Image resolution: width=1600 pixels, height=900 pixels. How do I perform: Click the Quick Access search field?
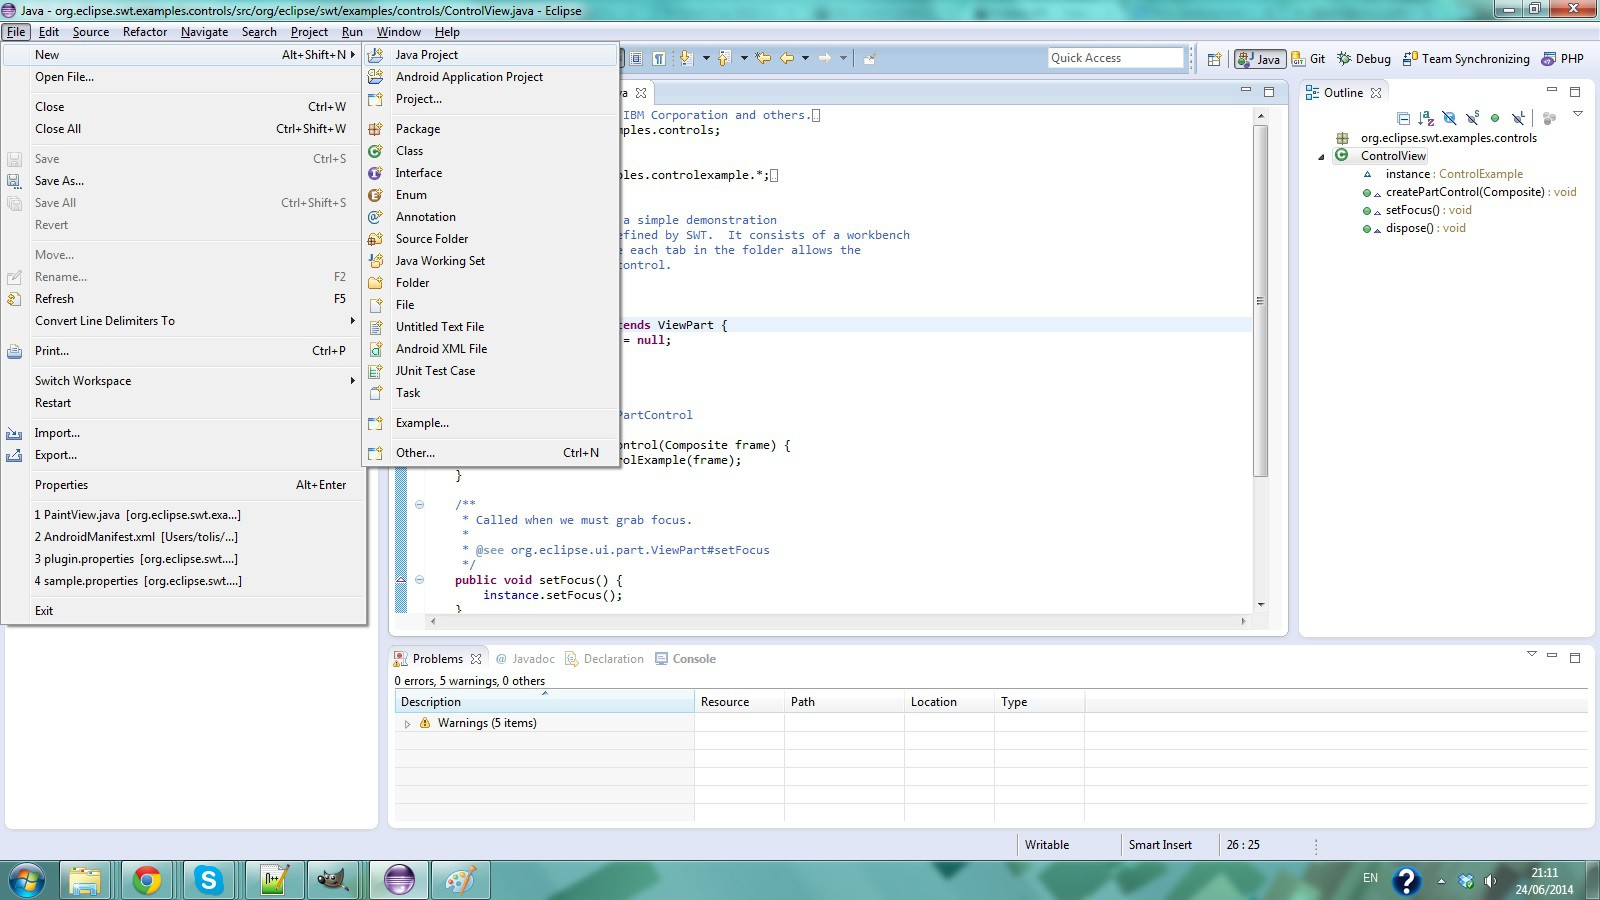(x=1115, y=58)
